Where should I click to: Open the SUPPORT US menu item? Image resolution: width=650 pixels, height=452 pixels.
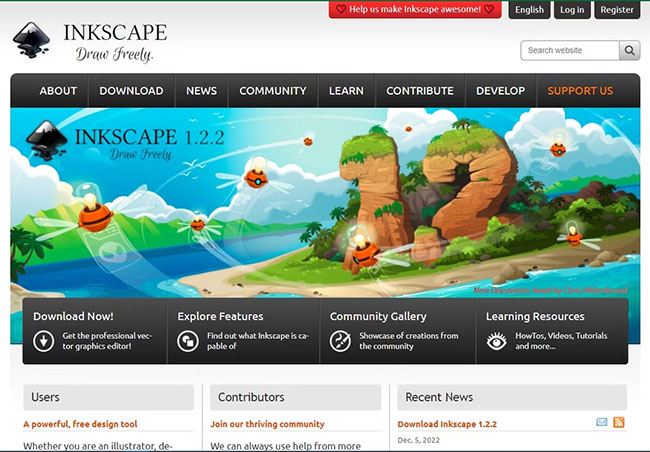tap(580, 91)
